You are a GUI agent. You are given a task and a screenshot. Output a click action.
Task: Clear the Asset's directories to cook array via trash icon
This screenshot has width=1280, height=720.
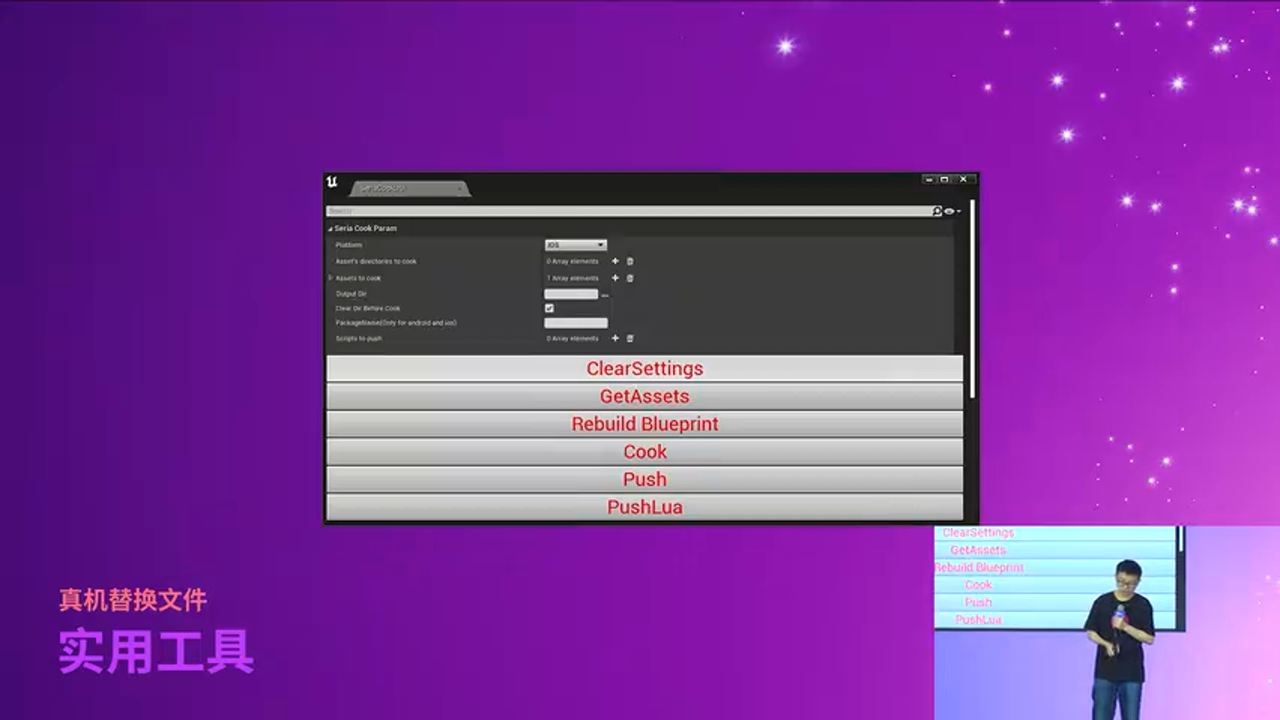tap(630, 261)
